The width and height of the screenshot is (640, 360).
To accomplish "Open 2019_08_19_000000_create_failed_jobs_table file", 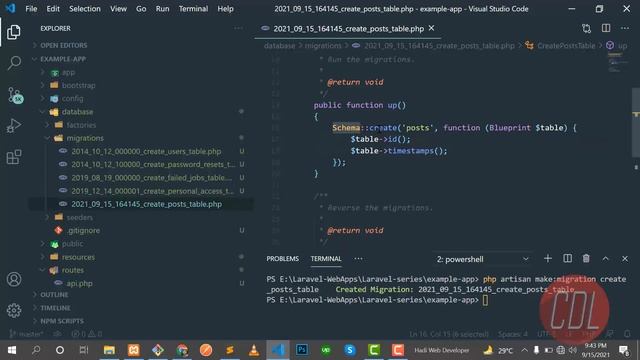I will (x=151, y=178).
